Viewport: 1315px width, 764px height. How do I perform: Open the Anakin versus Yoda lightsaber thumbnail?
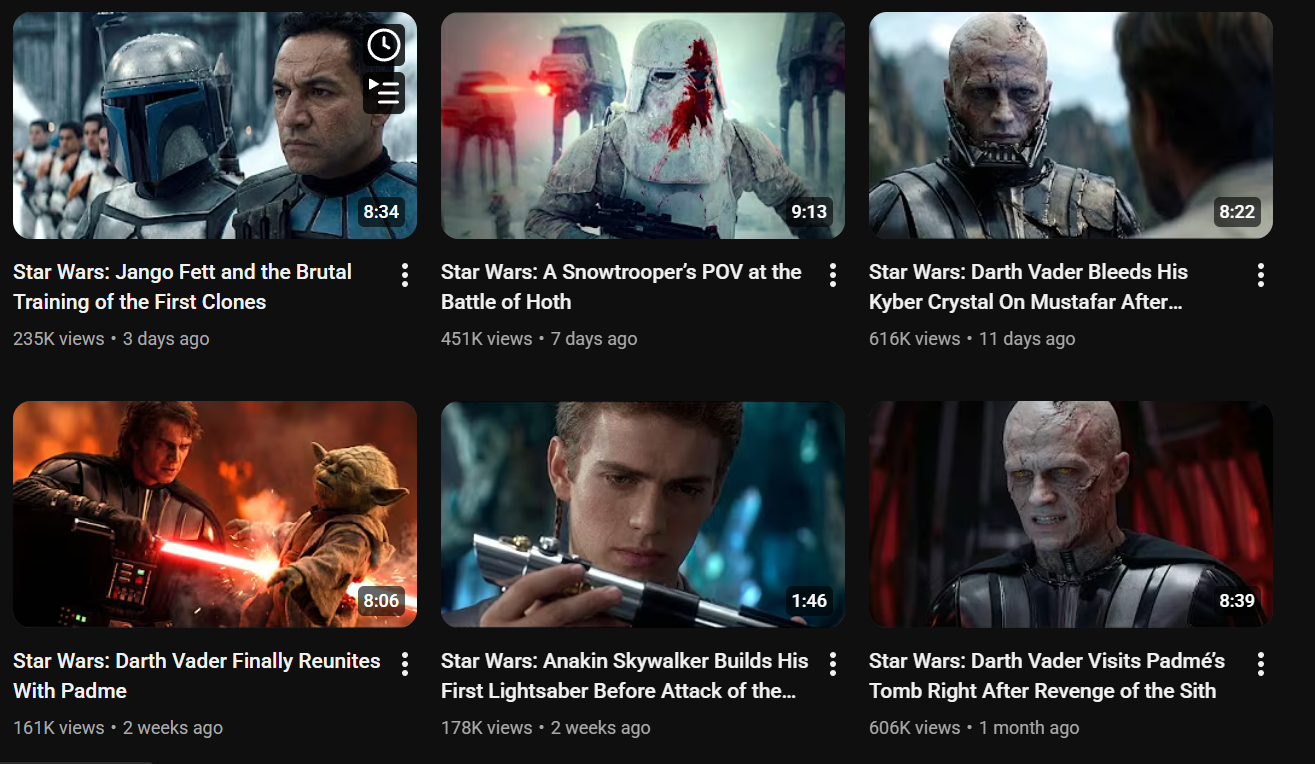point(215,514)
